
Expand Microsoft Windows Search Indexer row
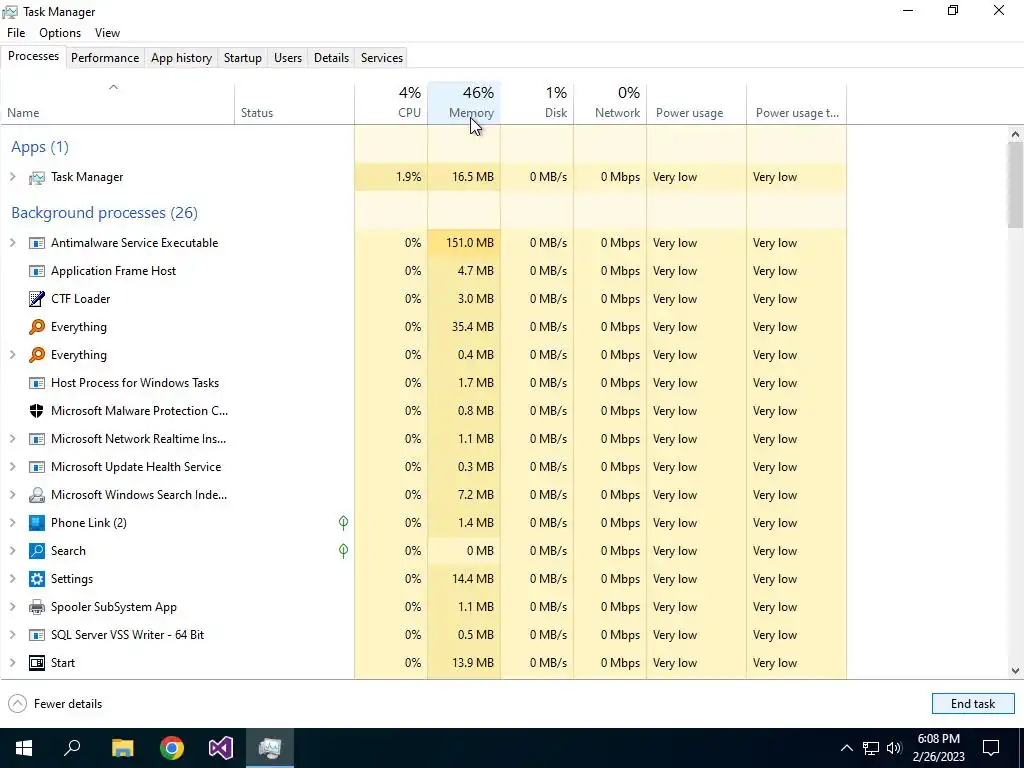[12, 495]
